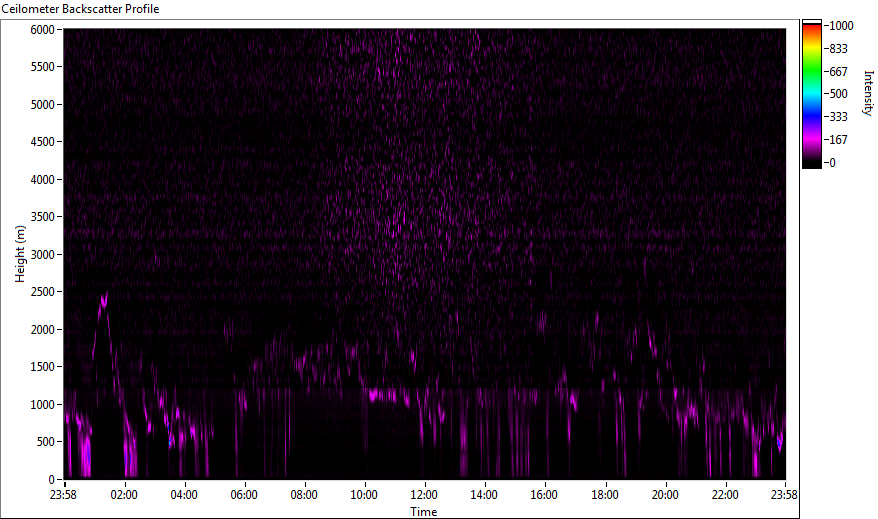The width and height of the screenshot is (878, 519).
Task: Click the 3000 height axis tick
Action: click(x=43, y=255)
